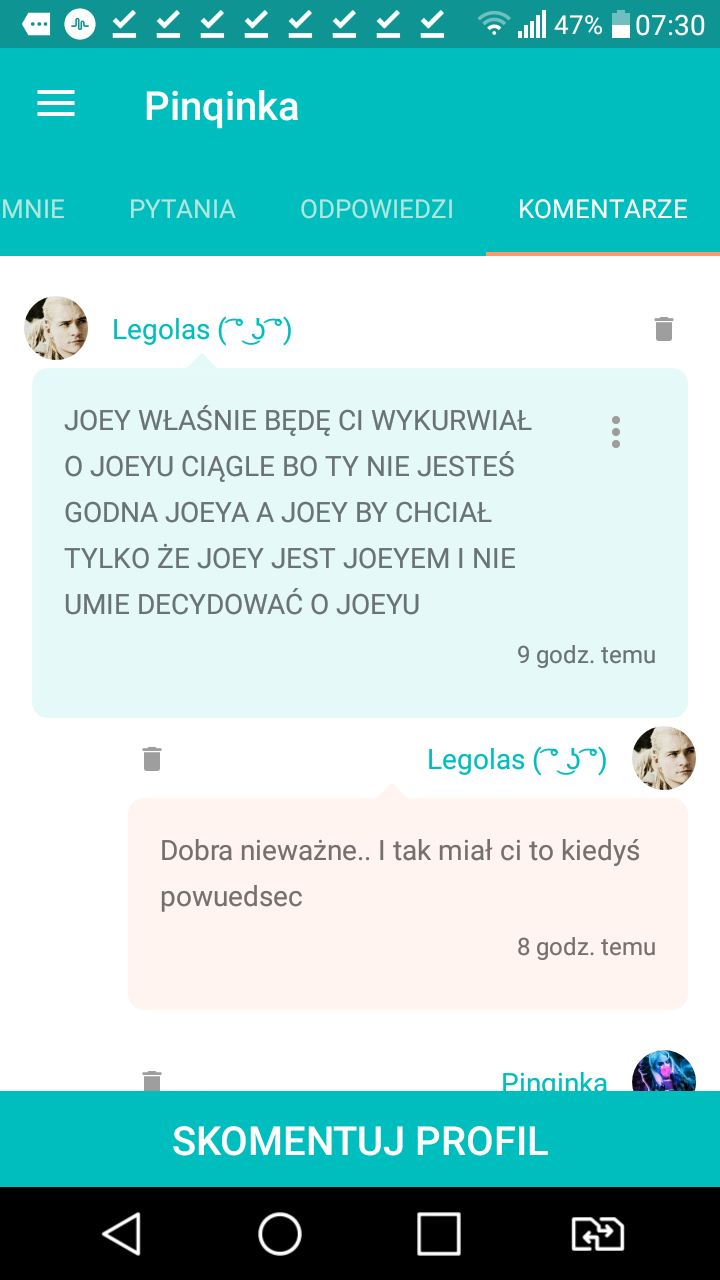This screenshot has height=1280, width=720.
Task: Tap the screen-switch icon in navigation bar
Action: [x=598, y=1234]
